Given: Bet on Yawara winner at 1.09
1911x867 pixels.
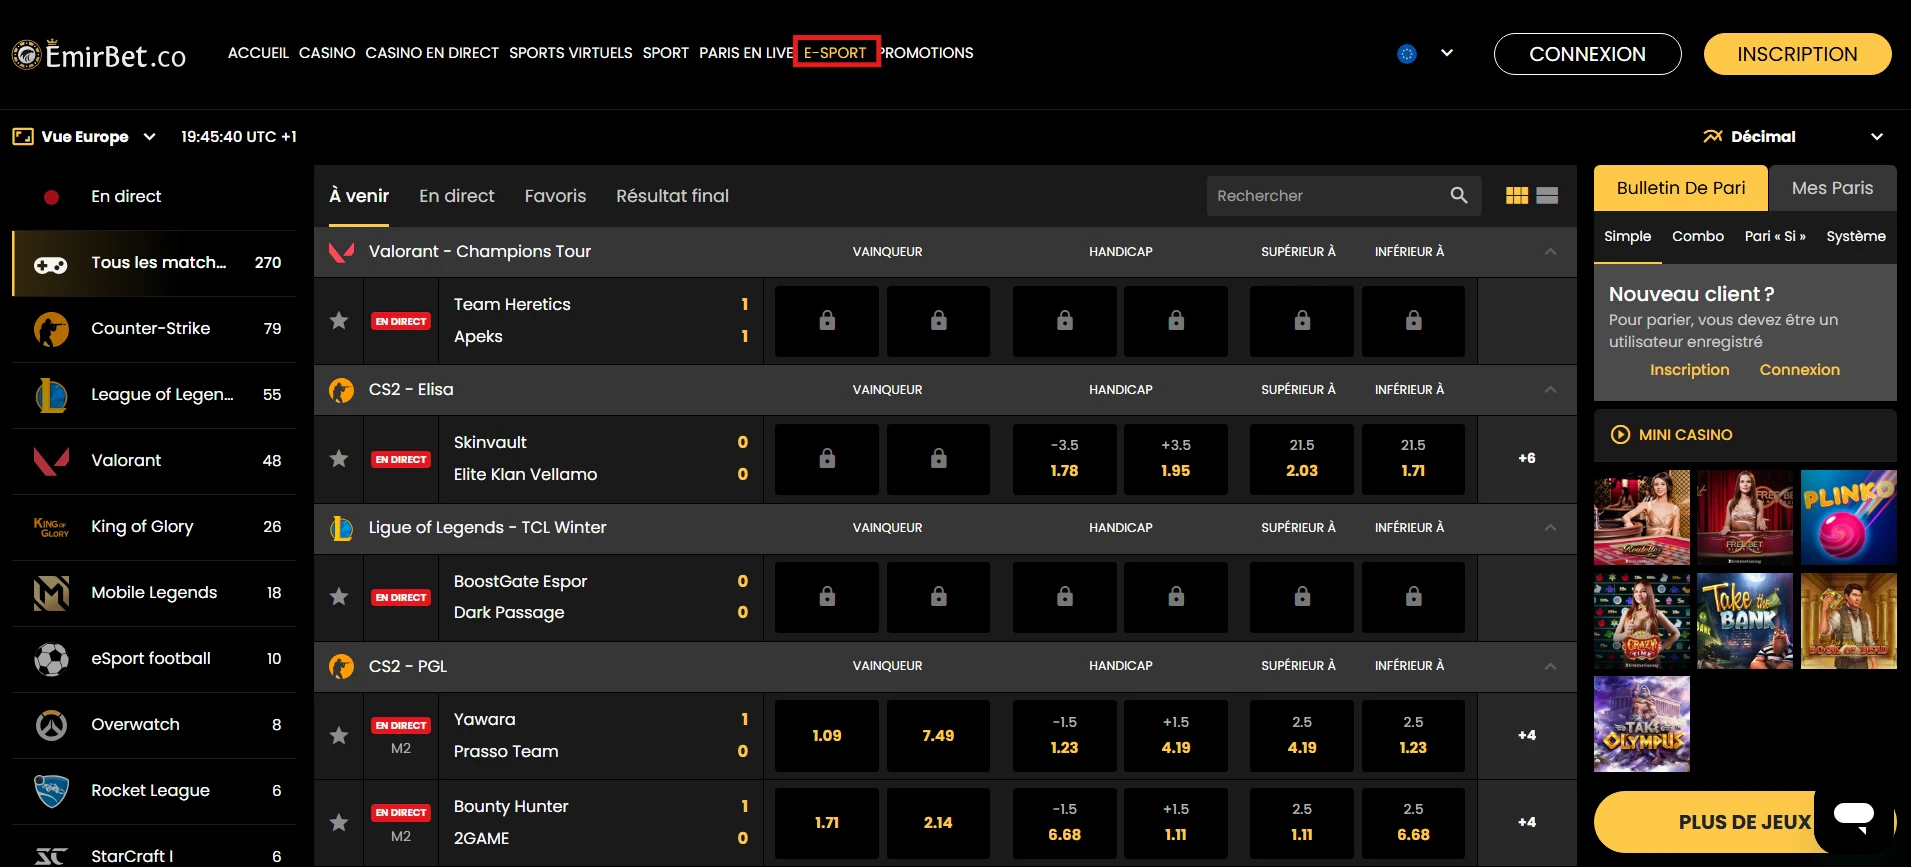Looking at the screenshot, I should 827,736.
